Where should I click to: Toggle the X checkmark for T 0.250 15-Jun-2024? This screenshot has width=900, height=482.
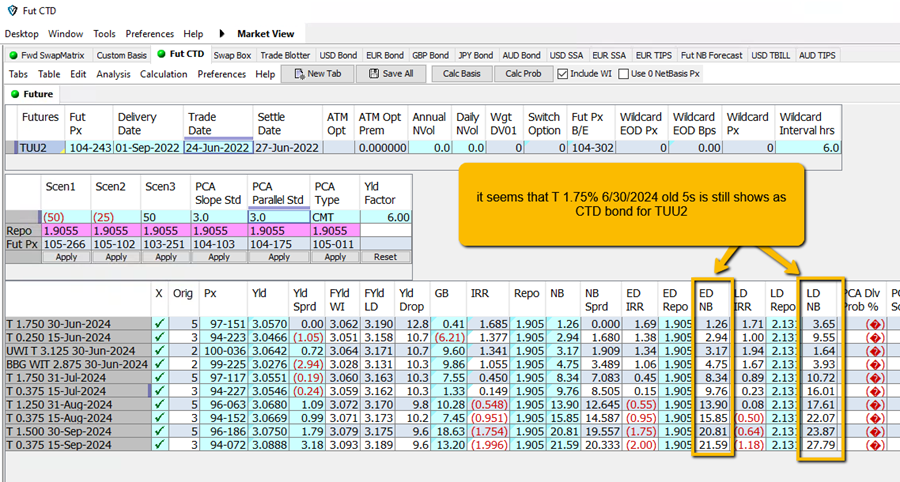[159, 337]
